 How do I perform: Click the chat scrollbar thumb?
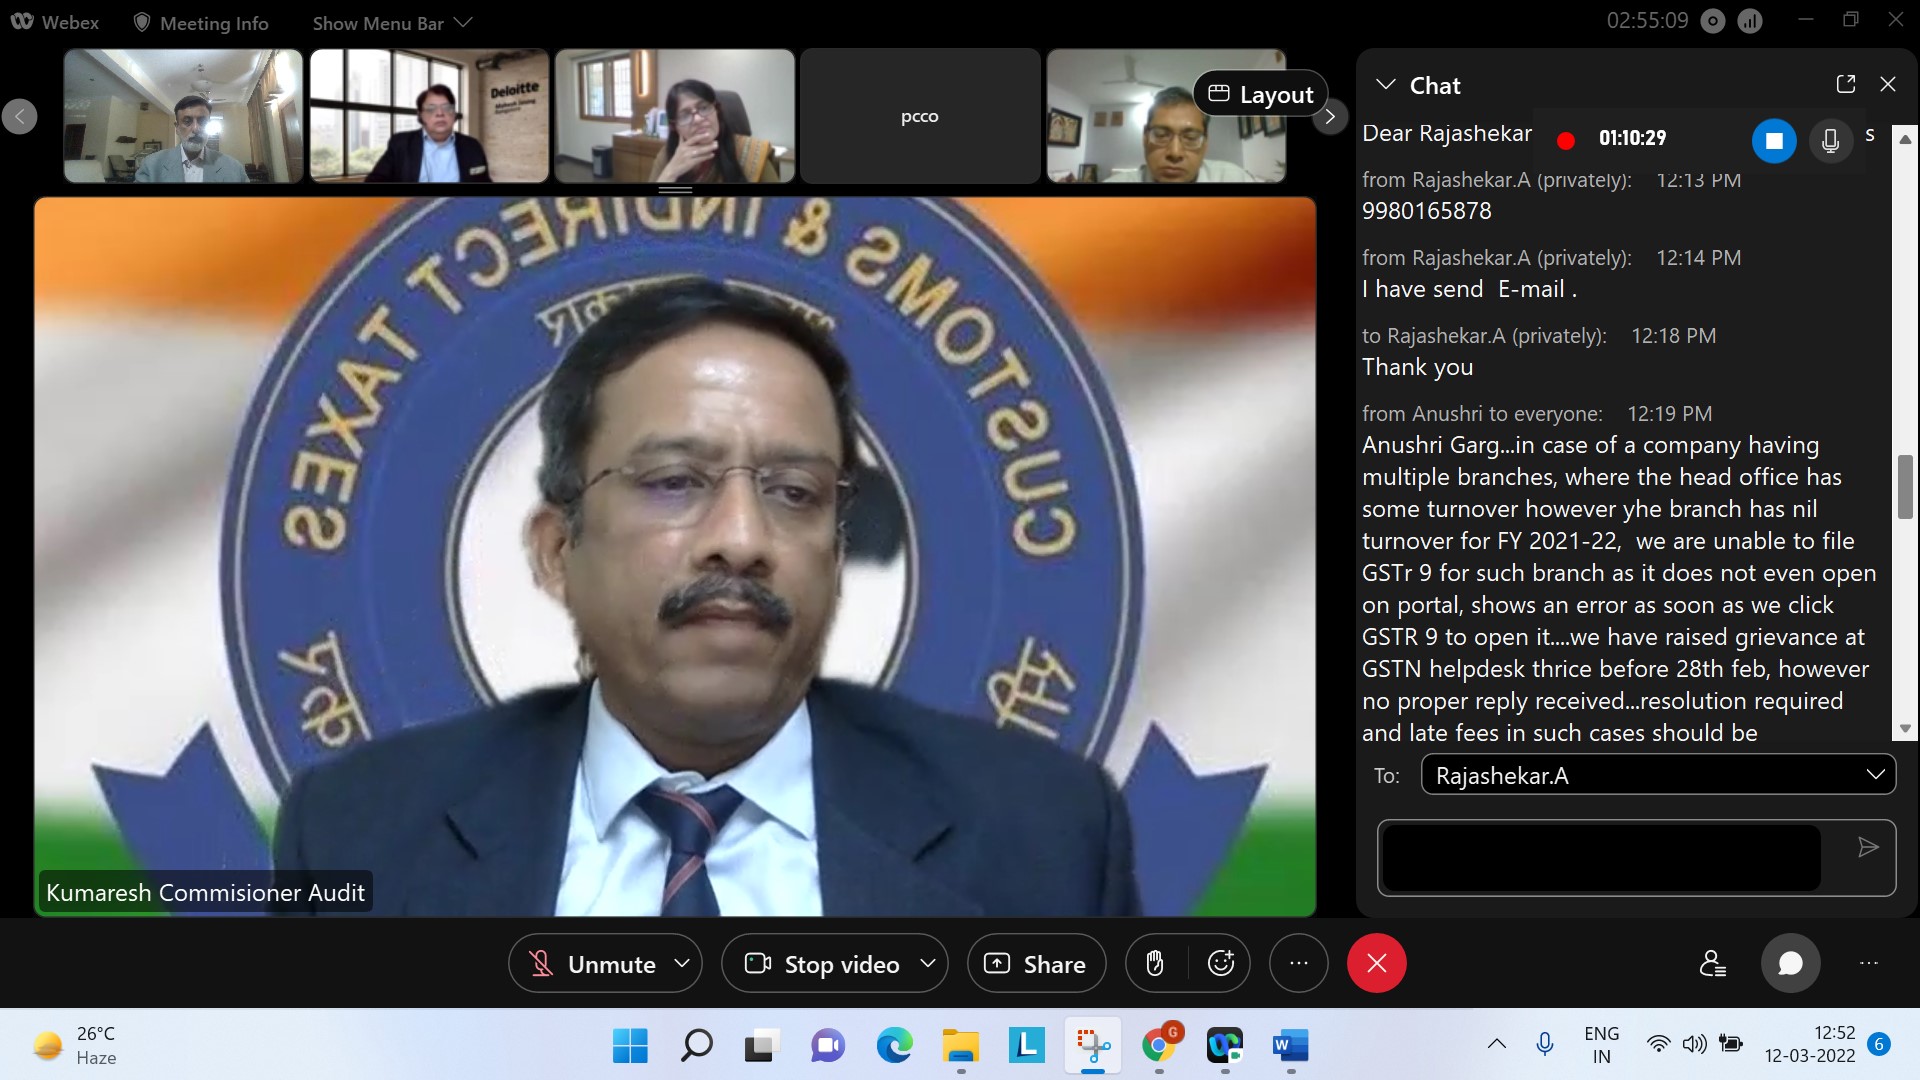[1905, 487]
